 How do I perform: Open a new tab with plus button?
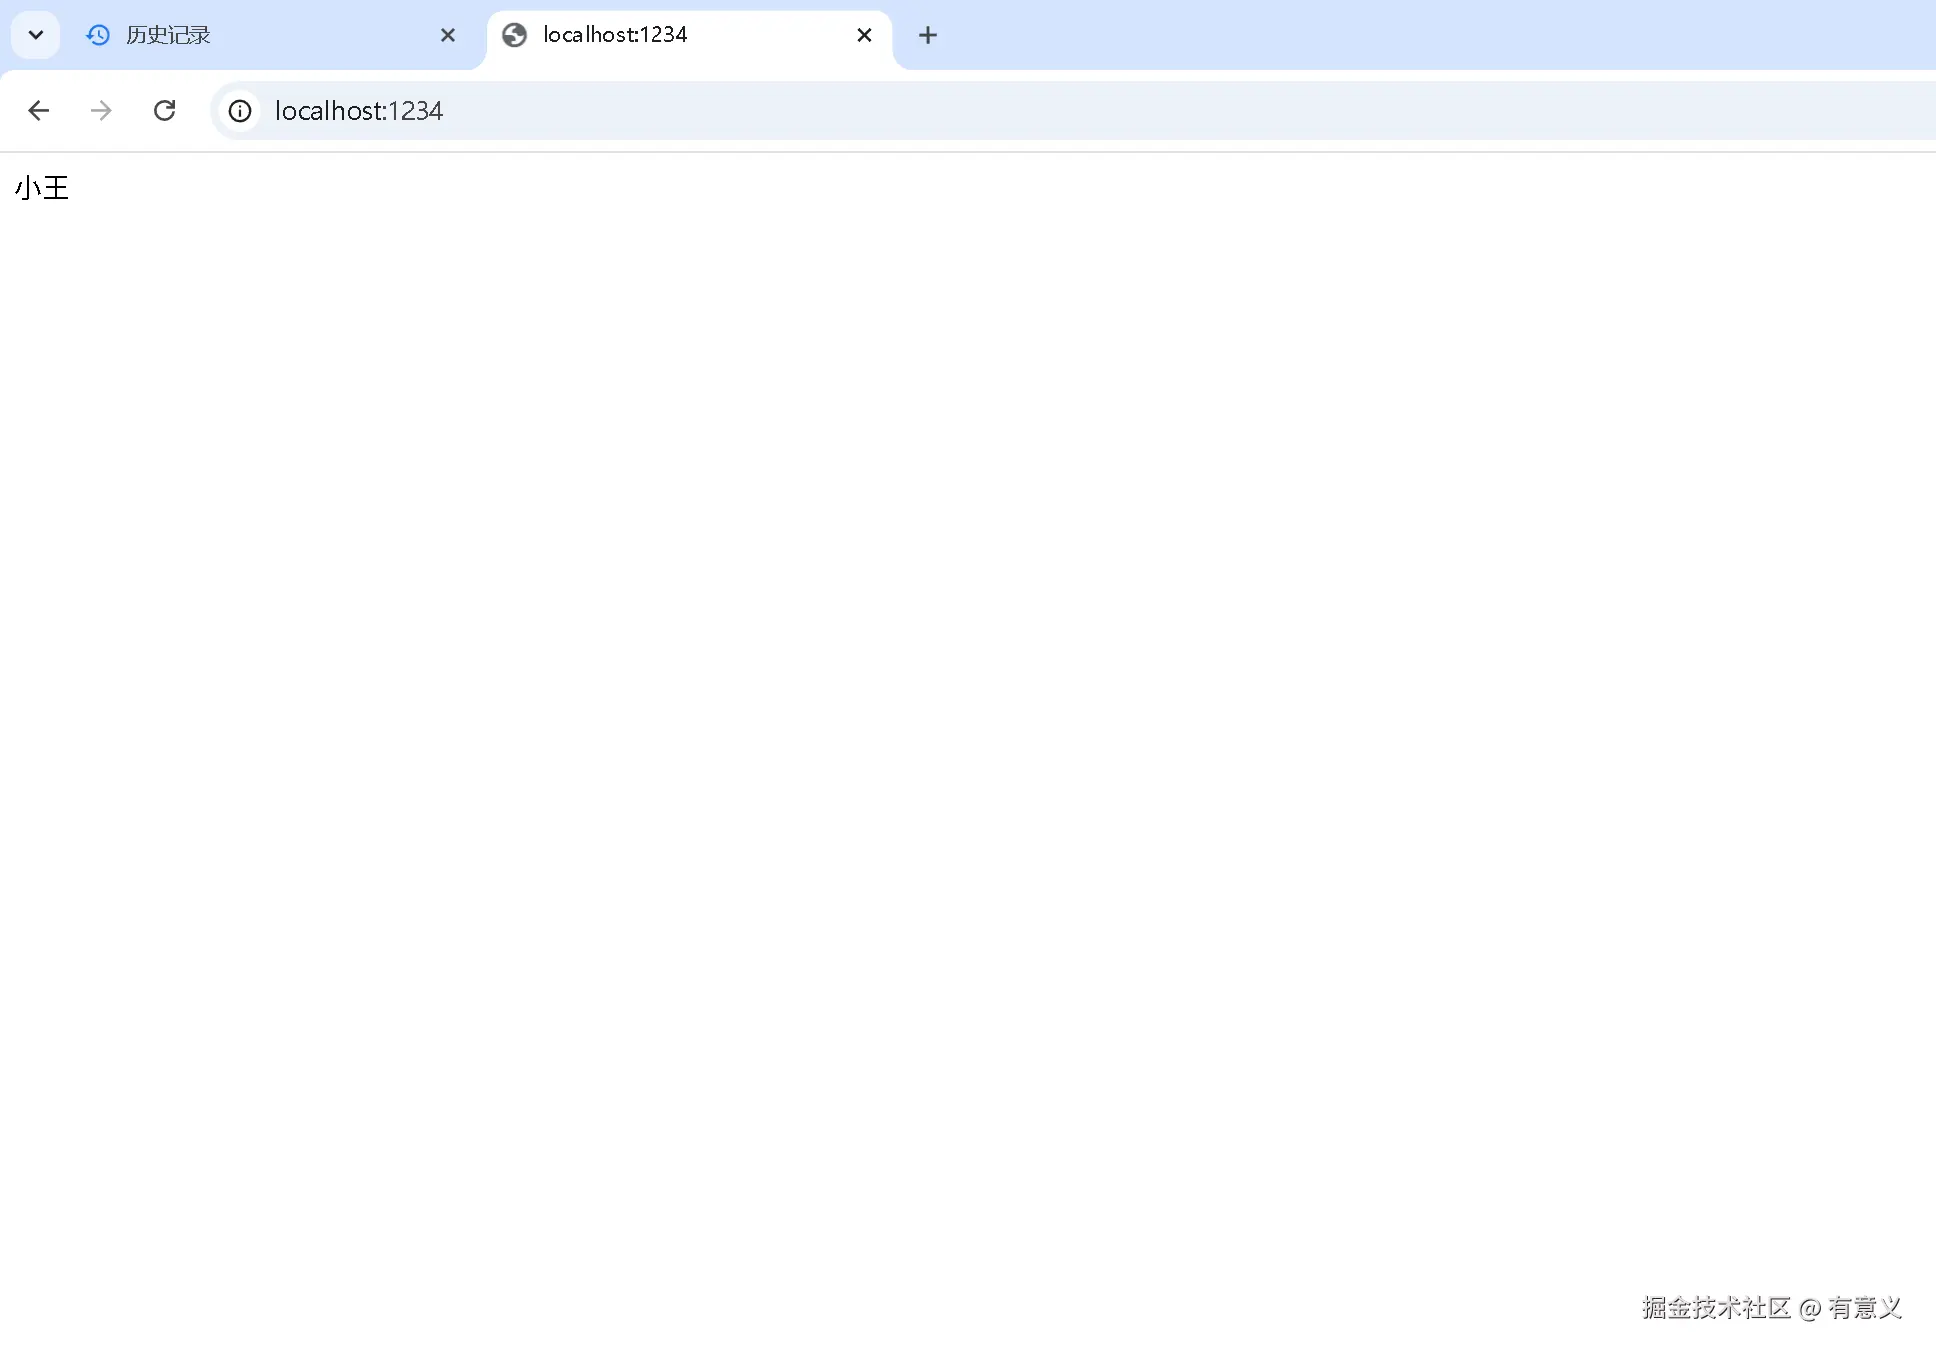928,35
